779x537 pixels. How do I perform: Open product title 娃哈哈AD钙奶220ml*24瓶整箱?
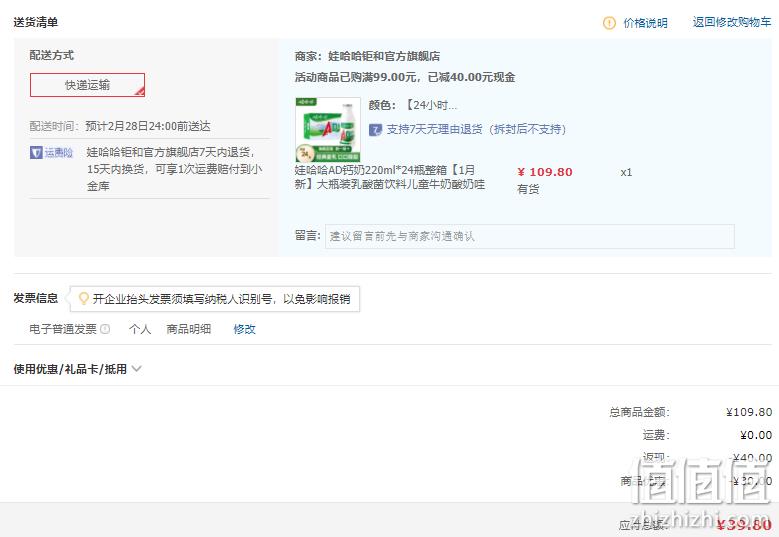[390, 177]
